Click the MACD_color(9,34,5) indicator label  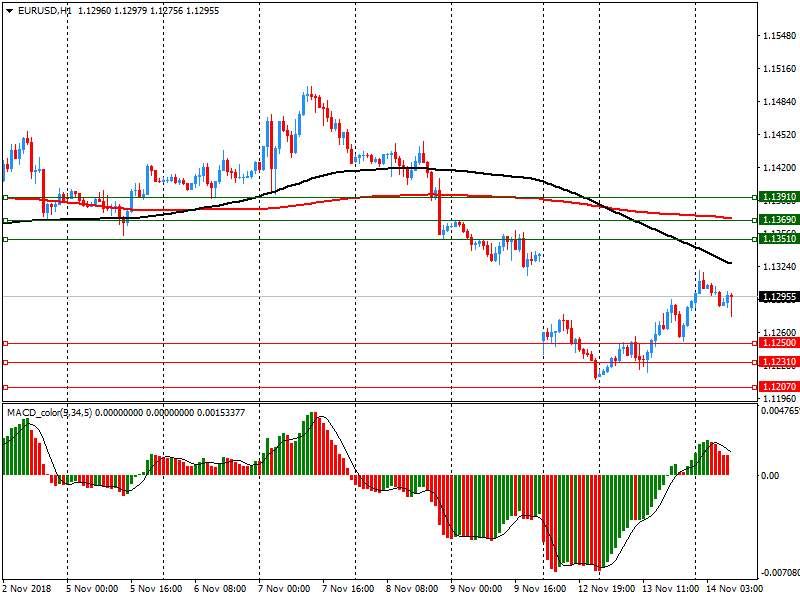49,412
